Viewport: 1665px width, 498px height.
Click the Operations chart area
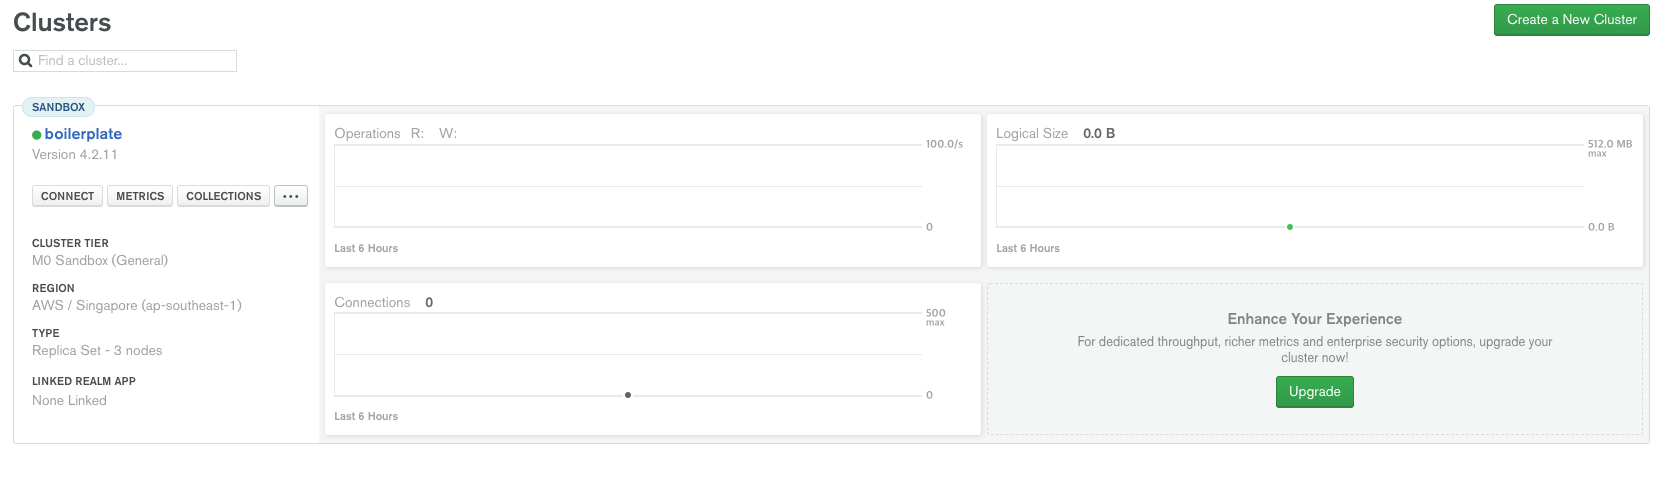(x=628, y=187)
